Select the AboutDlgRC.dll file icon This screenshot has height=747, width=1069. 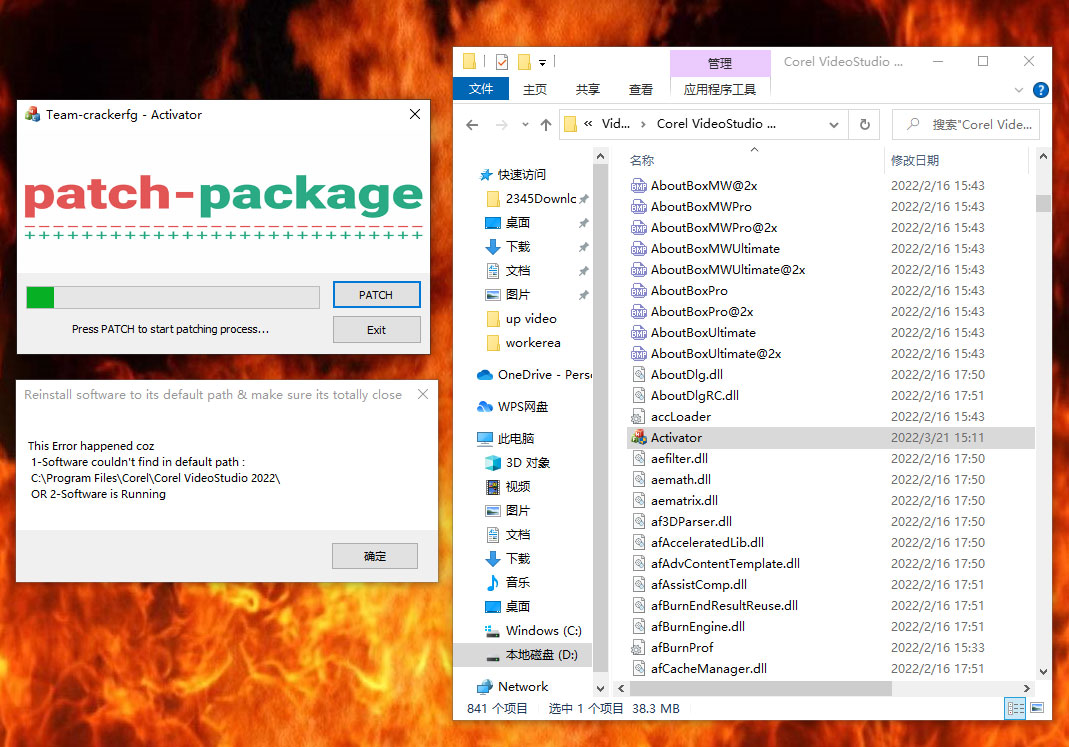pos(639,395)
